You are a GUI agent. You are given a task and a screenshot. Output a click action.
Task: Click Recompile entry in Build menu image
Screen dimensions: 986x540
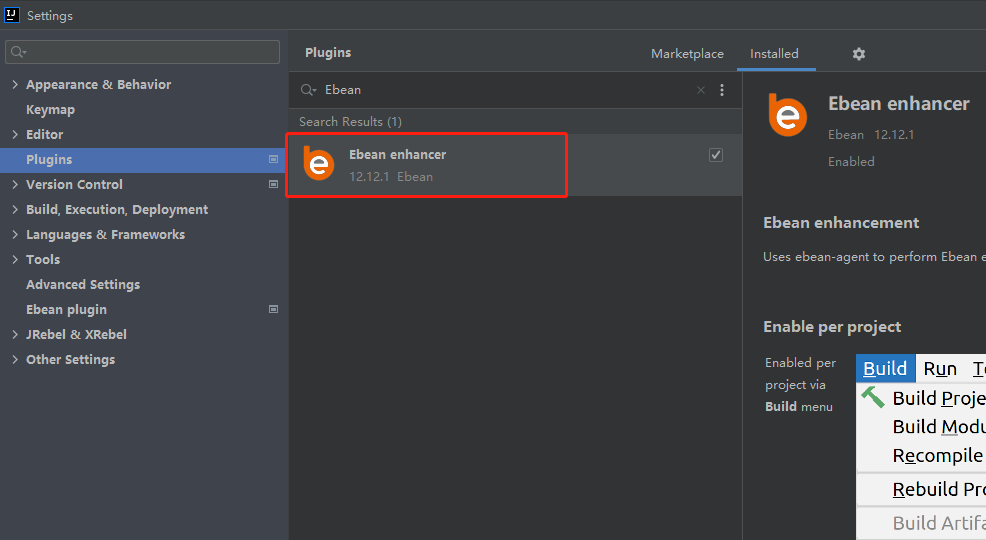(937, 455)
